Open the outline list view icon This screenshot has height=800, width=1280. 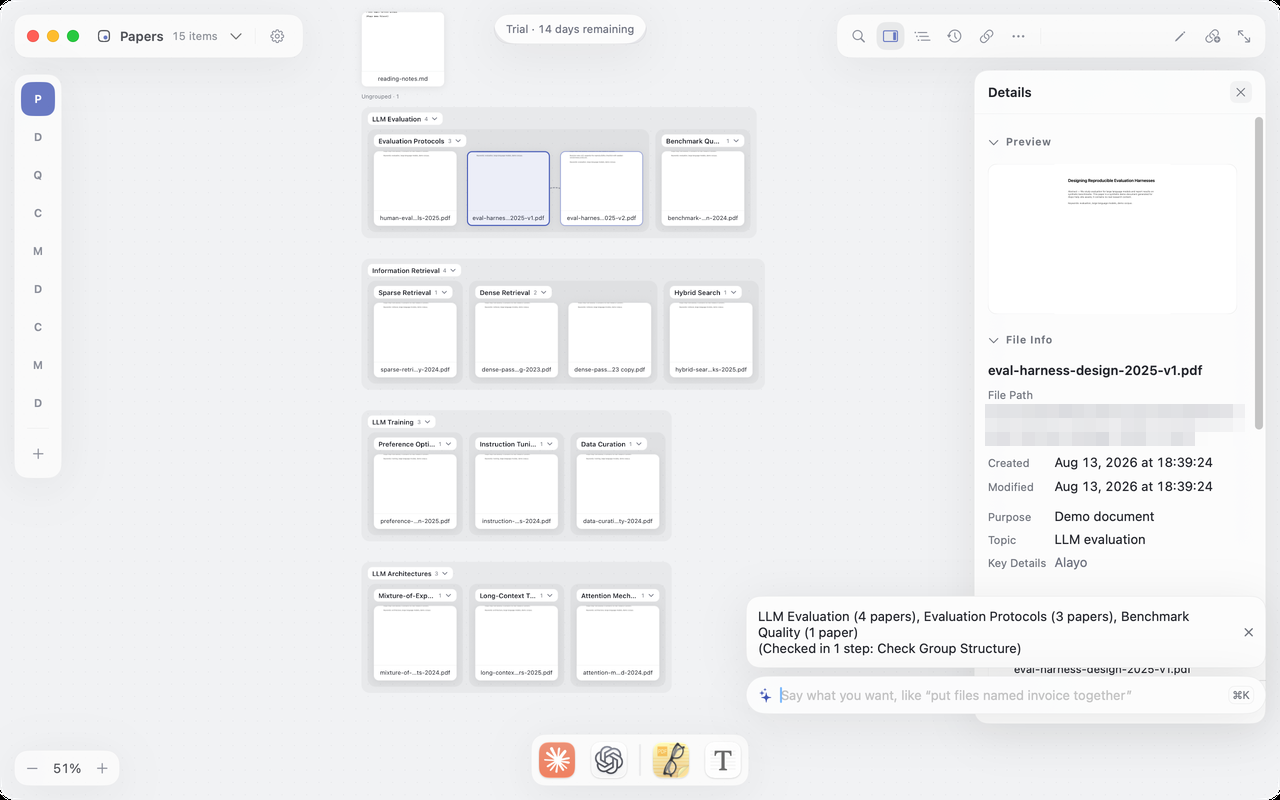click(x=922, y=36)
